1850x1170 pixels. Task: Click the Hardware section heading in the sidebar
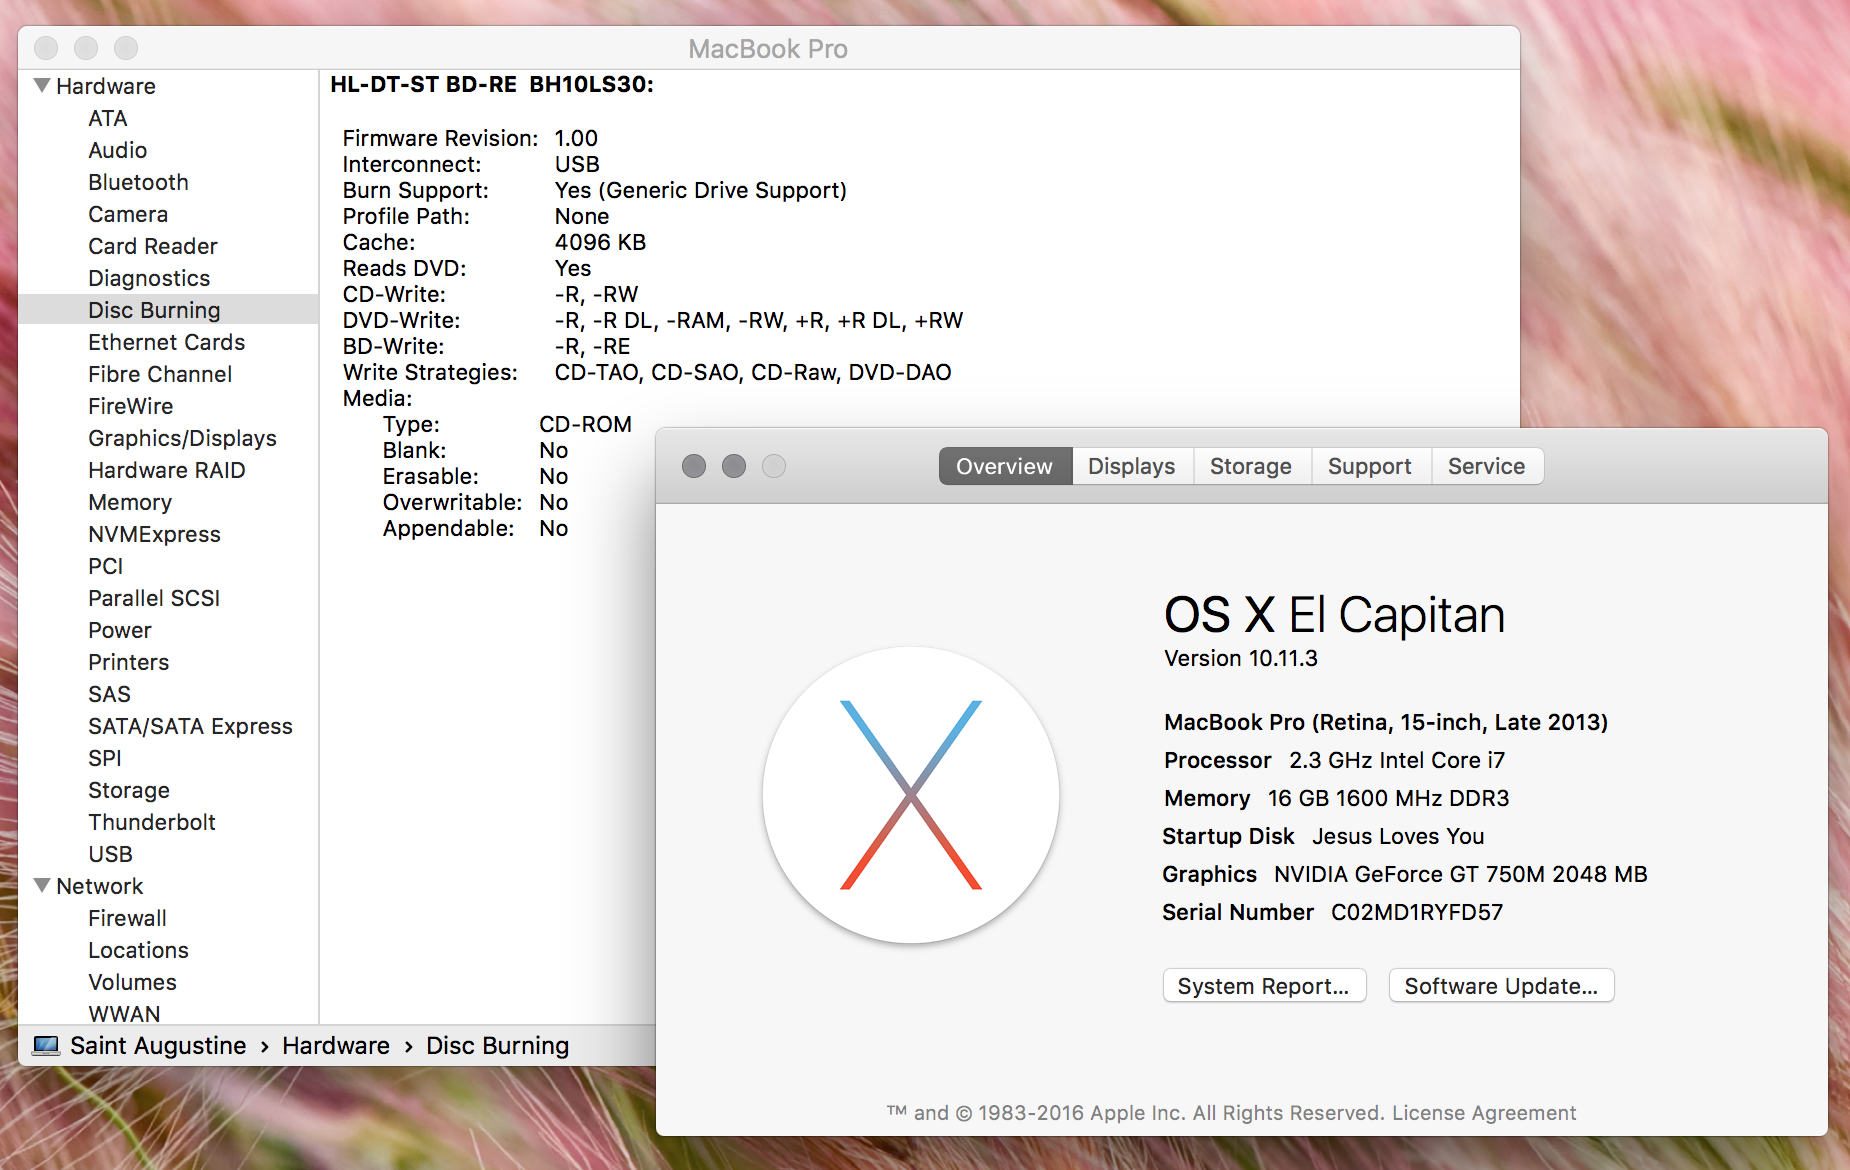[106, 86]
